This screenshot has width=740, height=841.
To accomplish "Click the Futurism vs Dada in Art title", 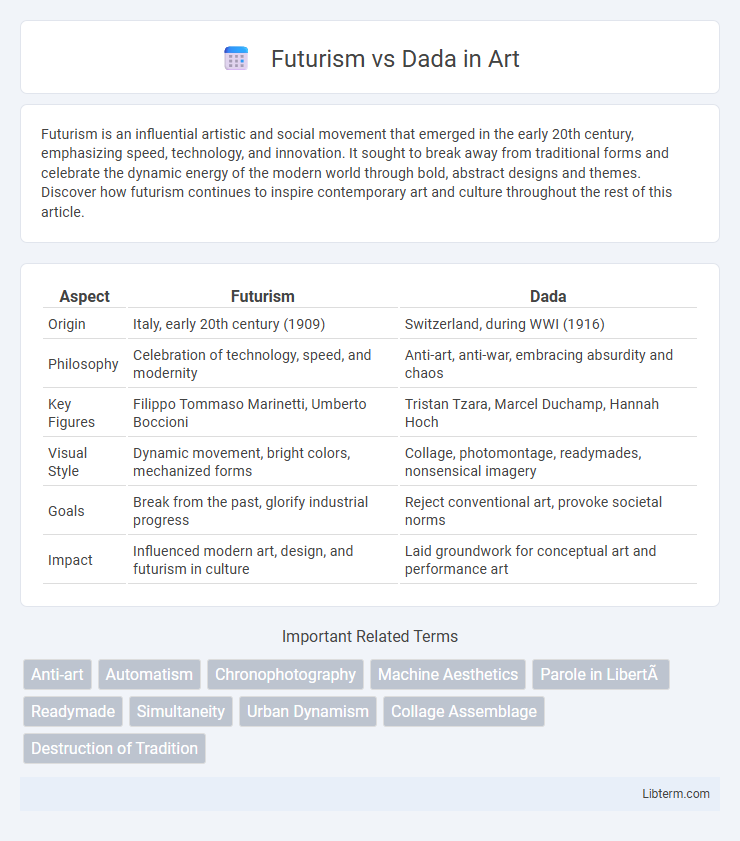I will (395, 58).
